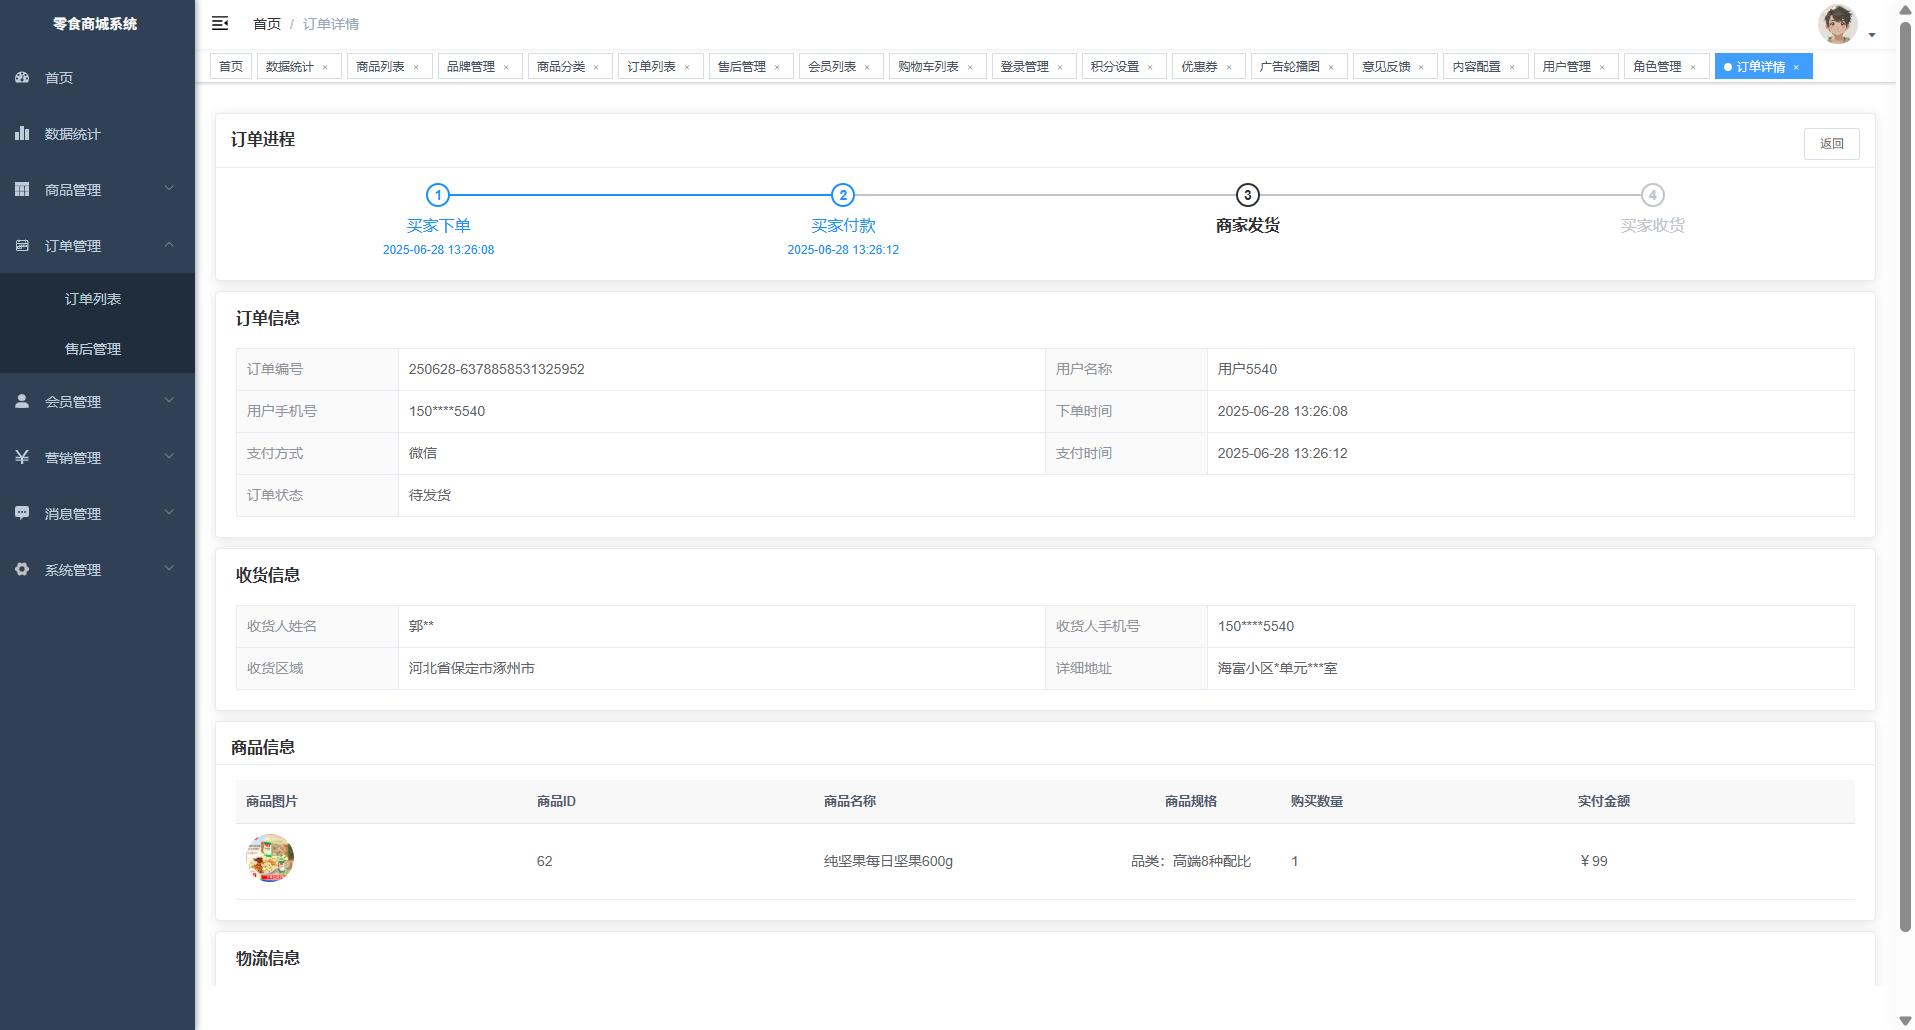1915x1030 pixels.
Task: Switch to the 优惠券 tab
Action: coord(1199,67)
